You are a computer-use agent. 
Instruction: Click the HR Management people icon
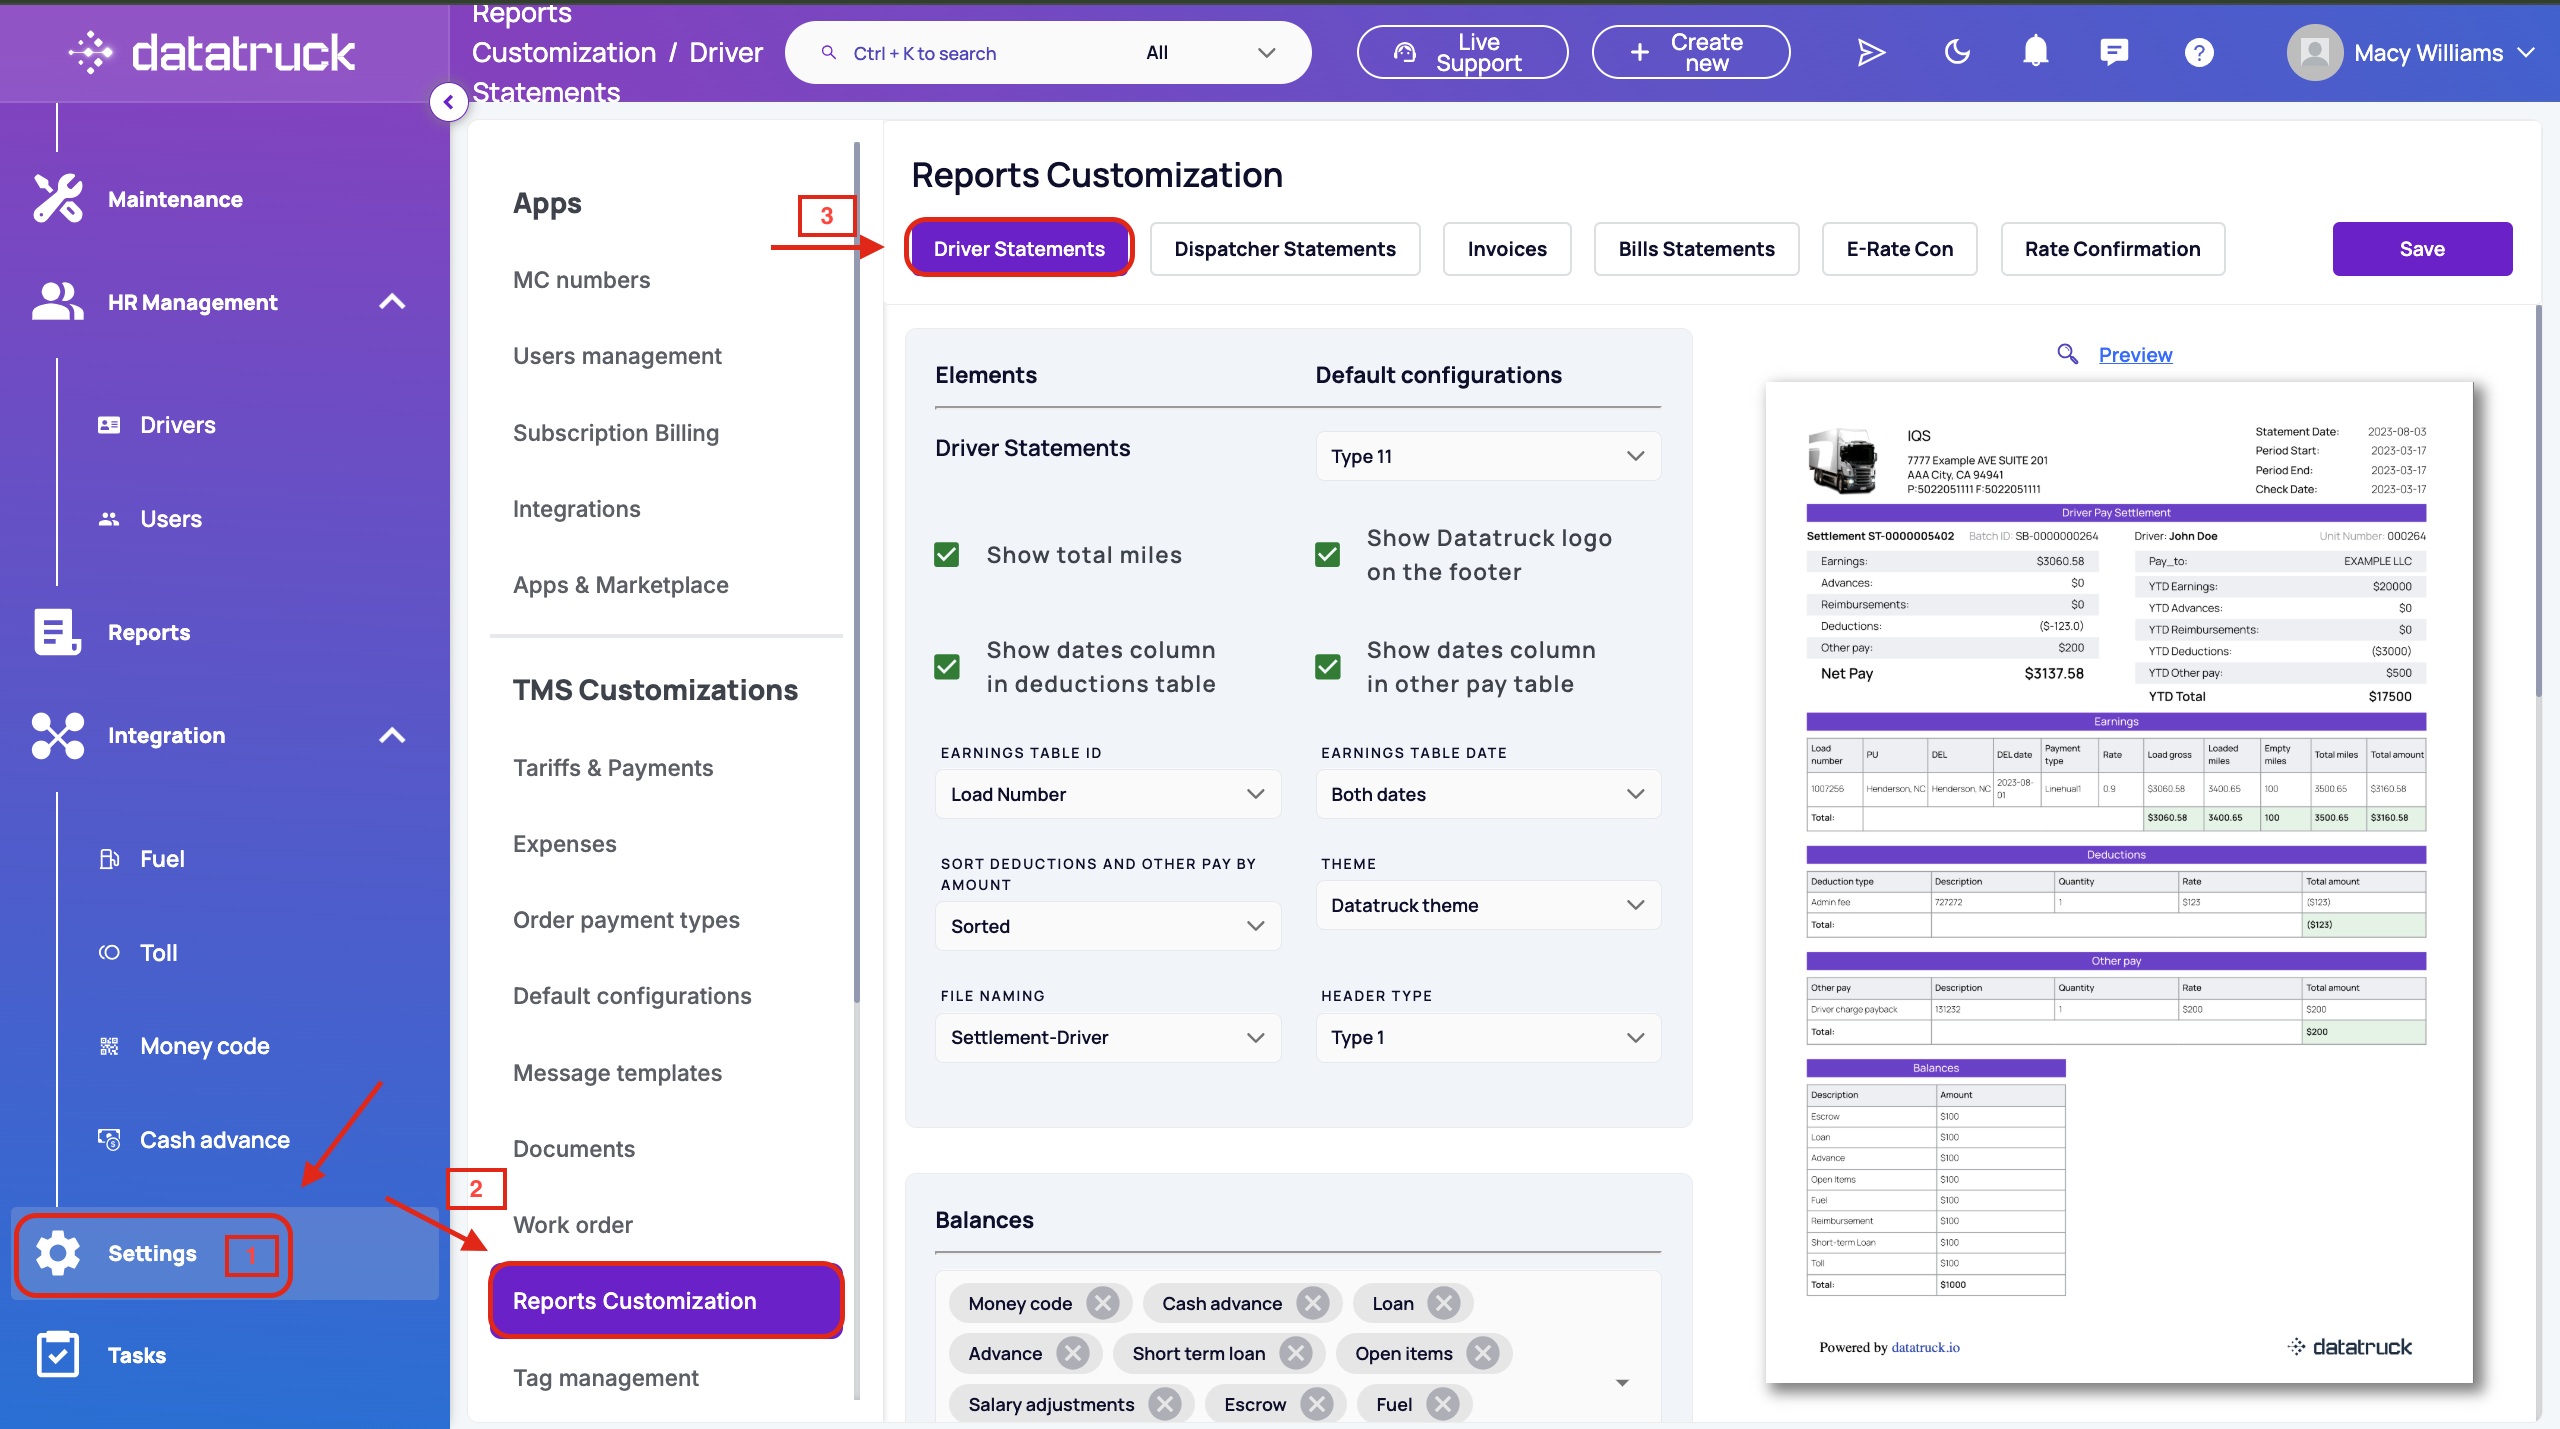[x=58, y=301]
